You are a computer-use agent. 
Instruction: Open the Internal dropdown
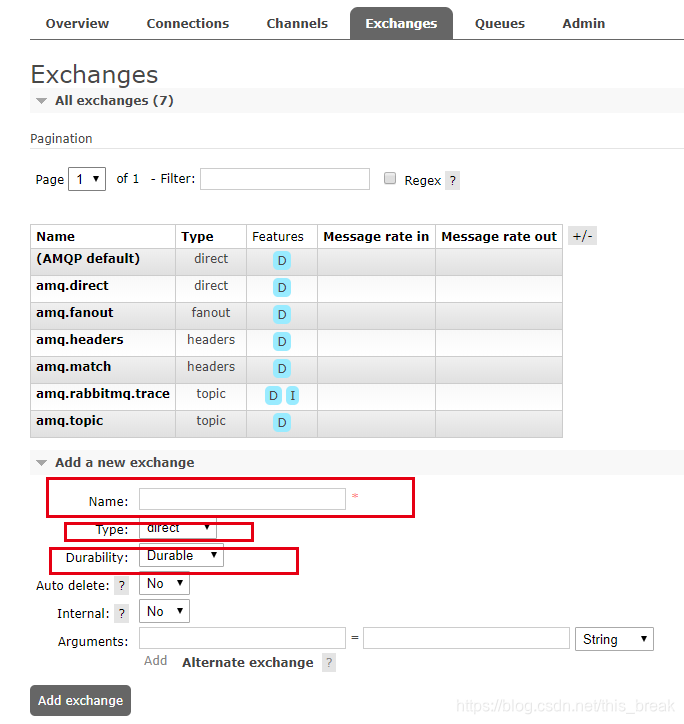point(164,611)
